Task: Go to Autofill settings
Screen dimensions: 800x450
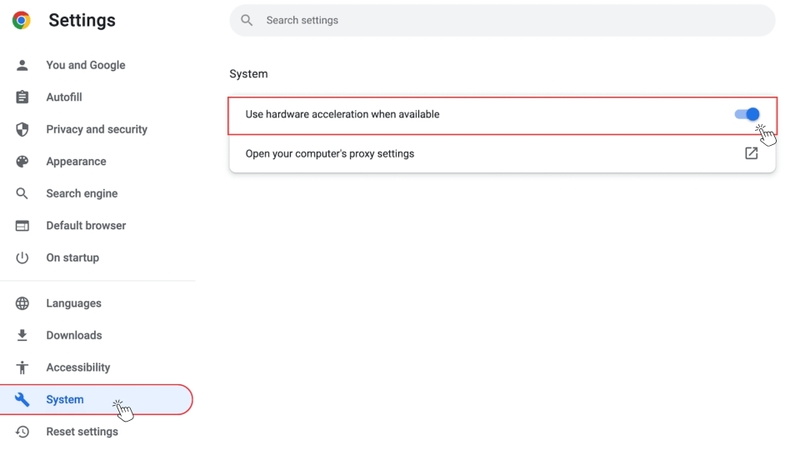Action: (x=64, y=97)
